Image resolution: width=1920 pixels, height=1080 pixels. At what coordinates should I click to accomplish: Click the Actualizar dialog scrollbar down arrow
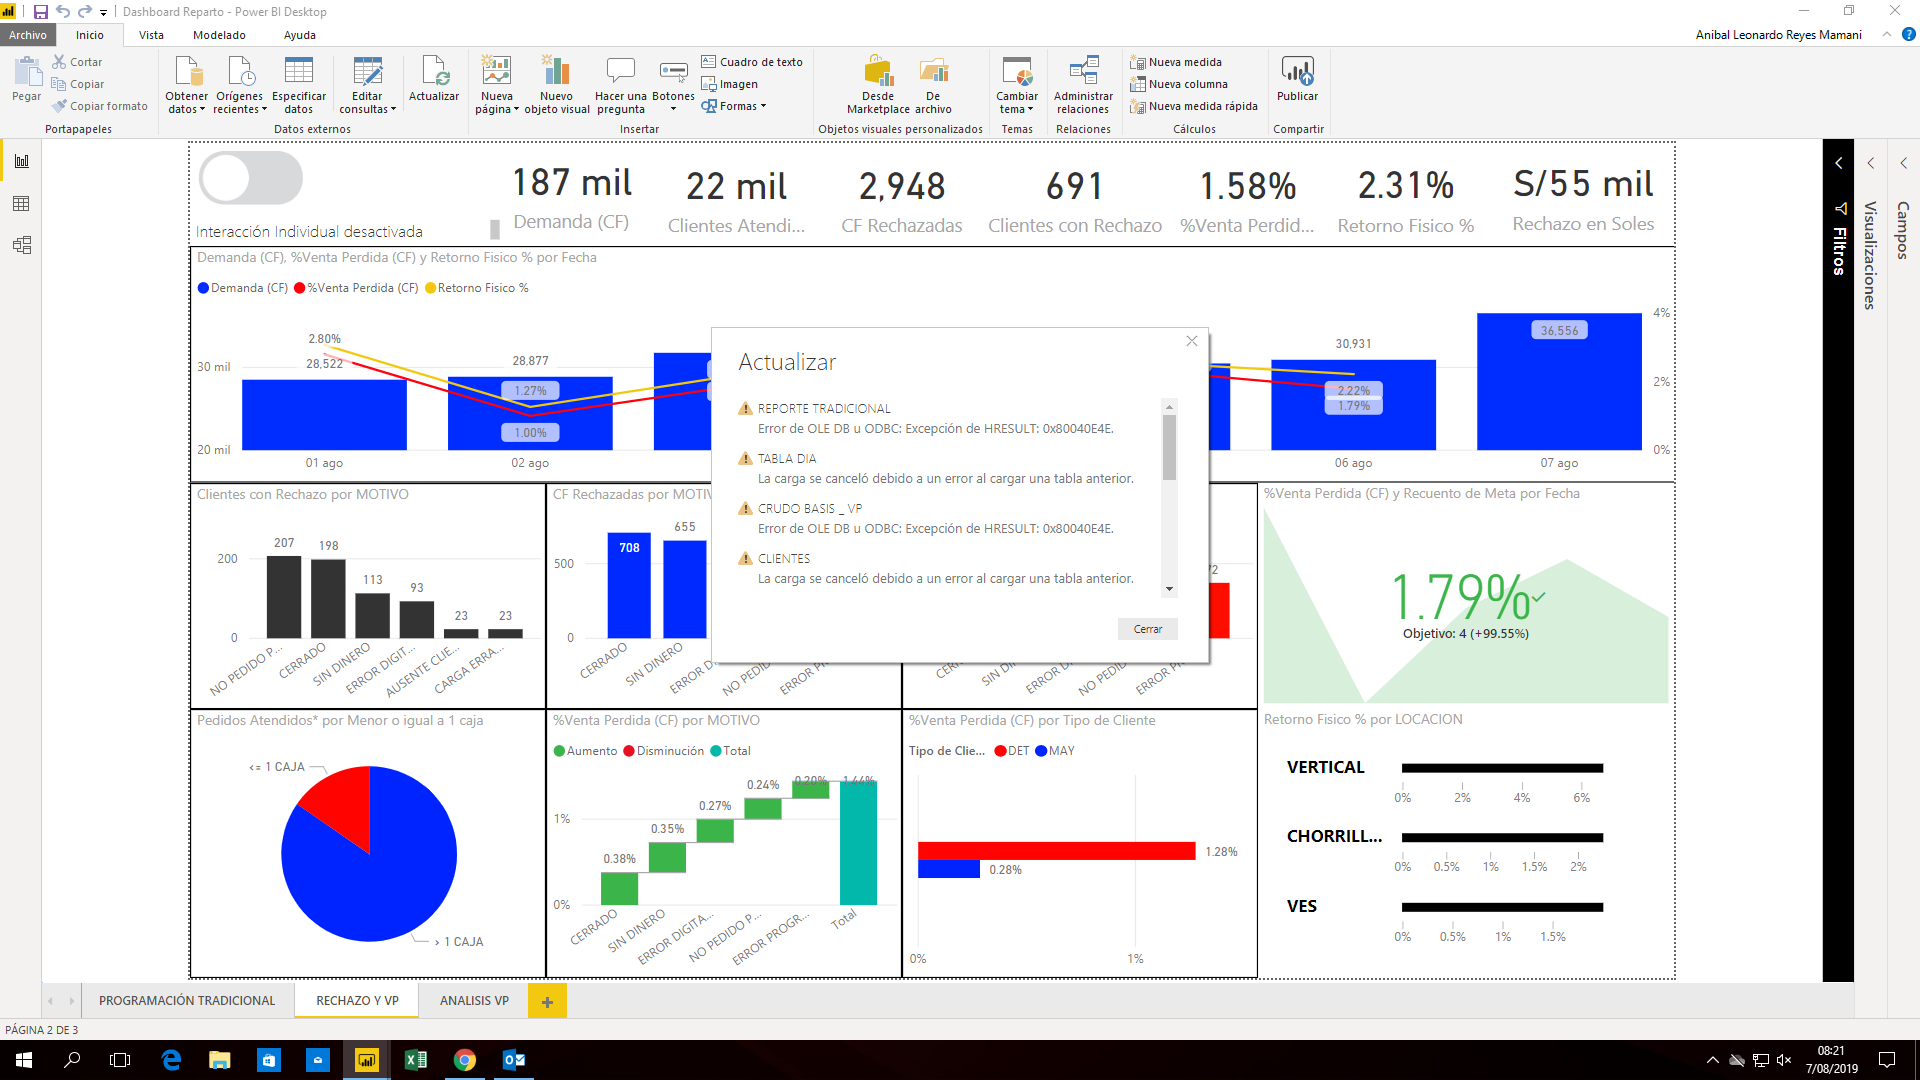(1169, 590)
